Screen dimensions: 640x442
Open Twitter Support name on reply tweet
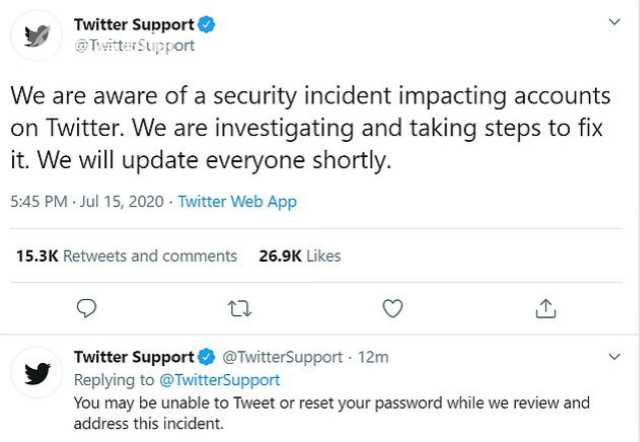click(134, 357)
